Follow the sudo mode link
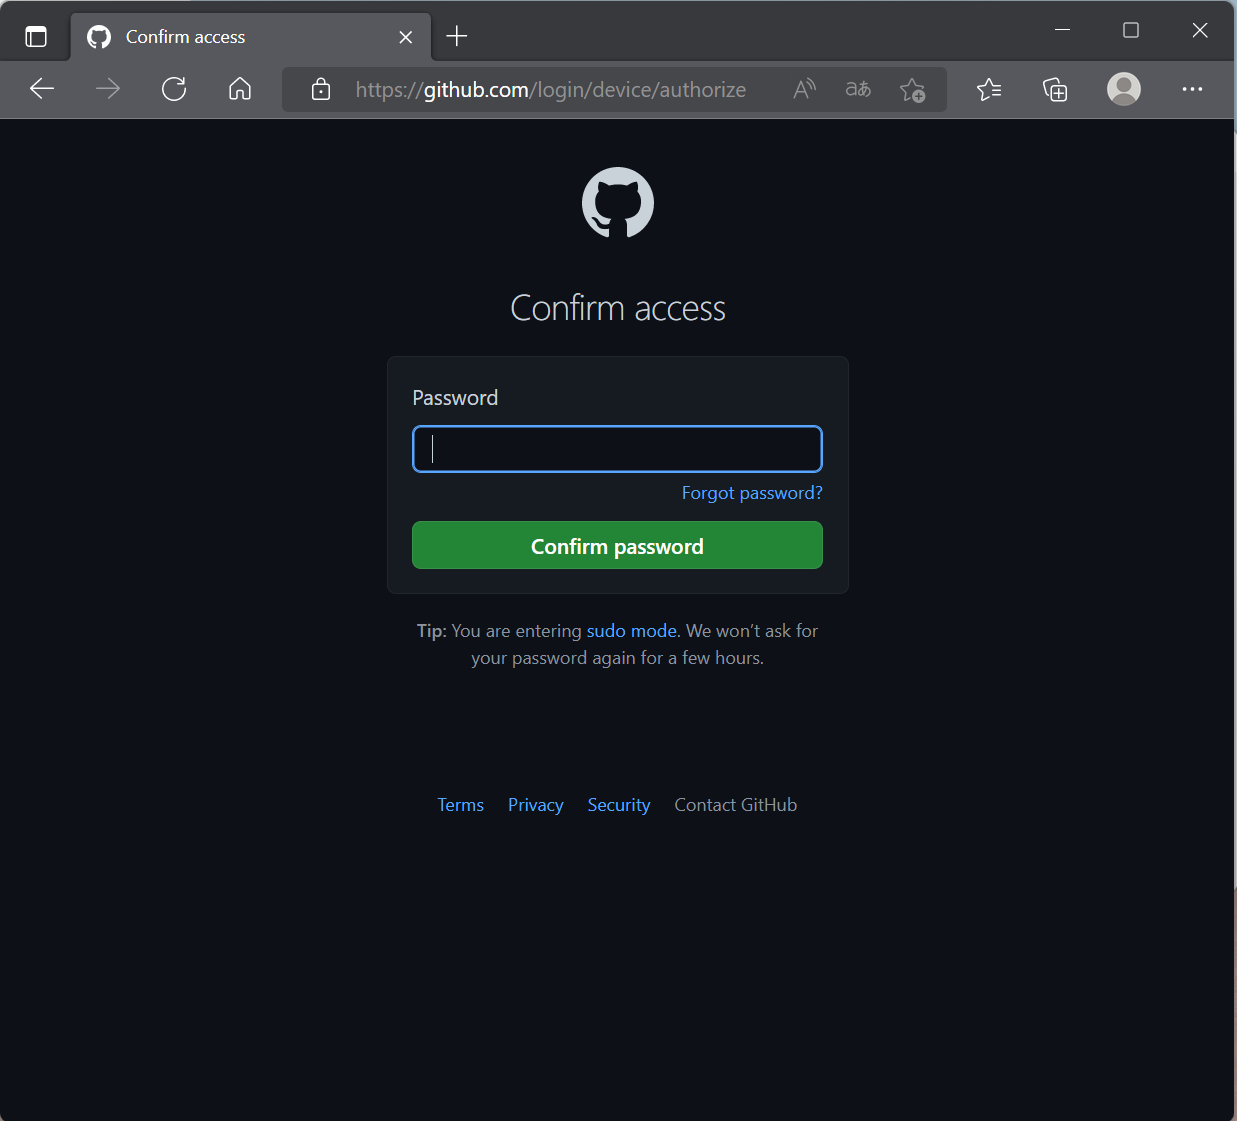The height and width of the screenshot is (1121, 1237). pyautogui.click(x=632, y=631)
